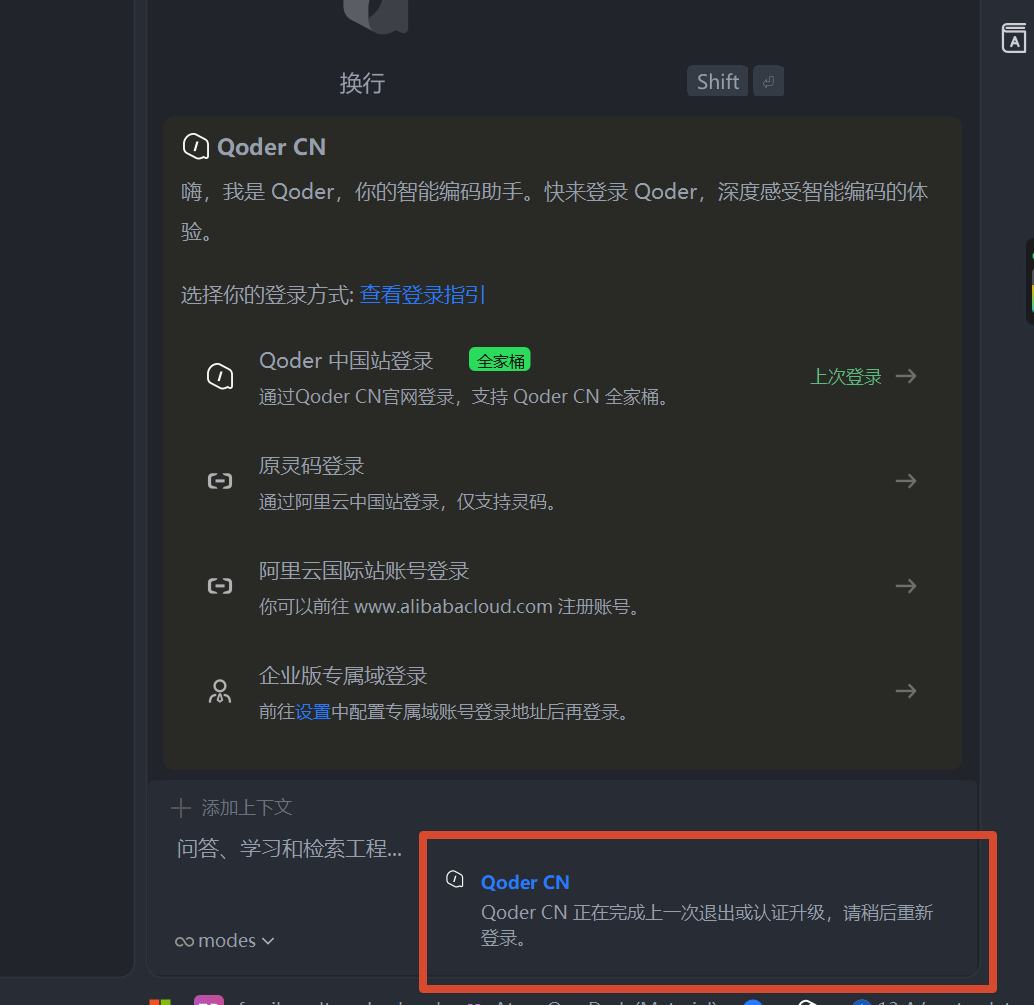Click the notification message 正在完成上一次退出或认证升级

click(706, 925)
